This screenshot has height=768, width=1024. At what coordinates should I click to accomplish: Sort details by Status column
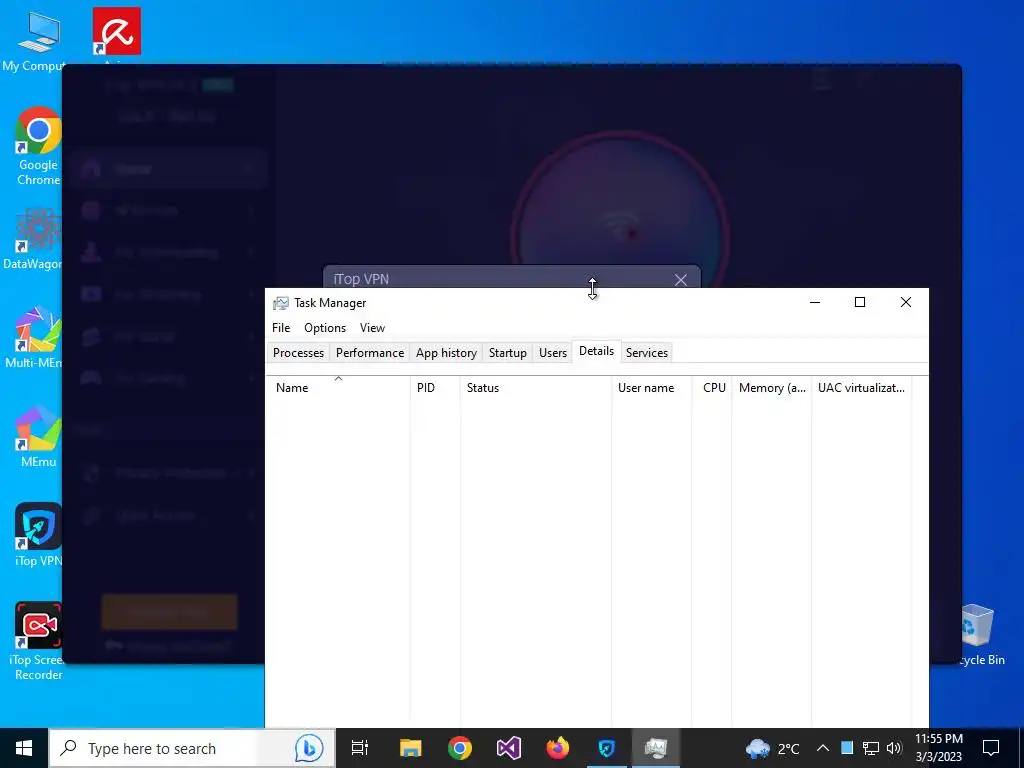pos(536,388)
